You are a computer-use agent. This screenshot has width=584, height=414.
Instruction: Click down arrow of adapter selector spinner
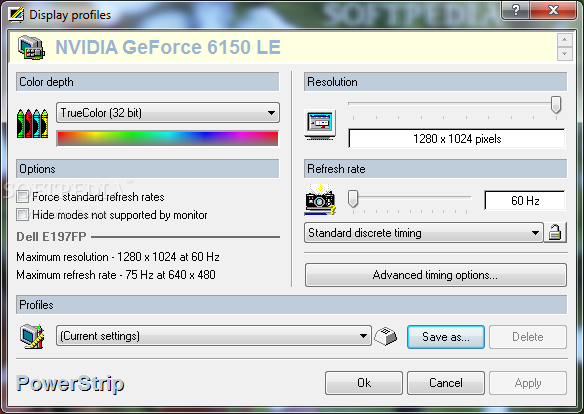point(565,54)
